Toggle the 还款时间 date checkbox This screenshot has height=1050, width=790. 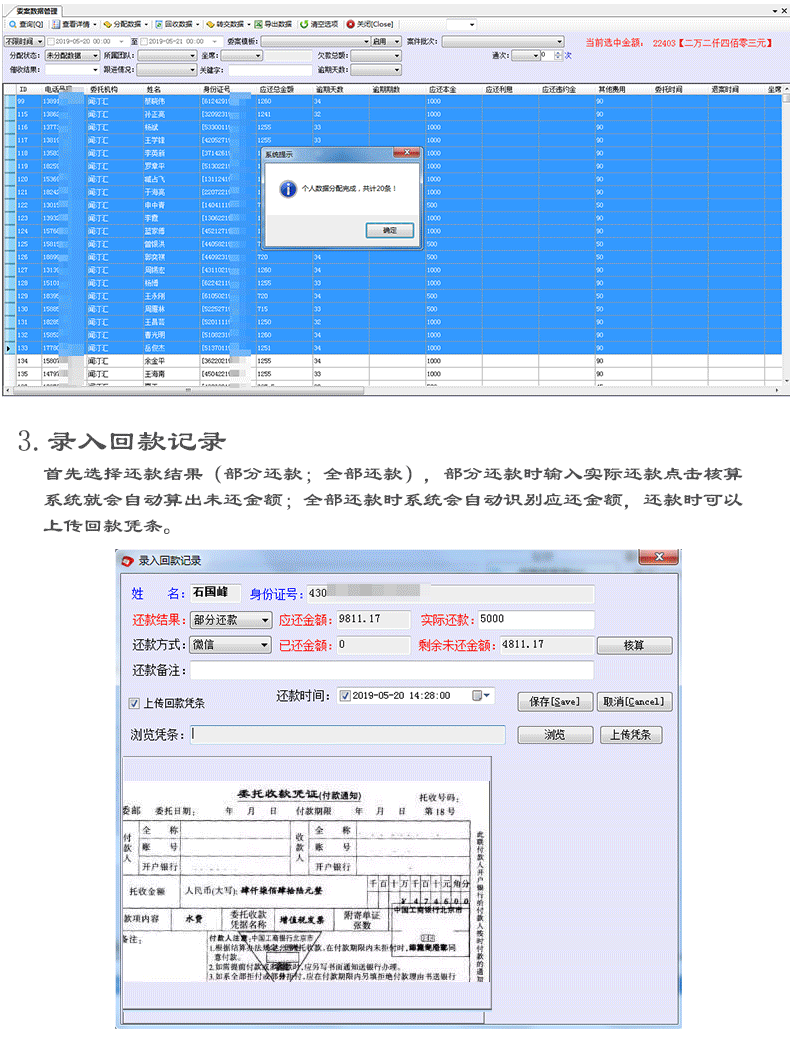pos(345,696)
